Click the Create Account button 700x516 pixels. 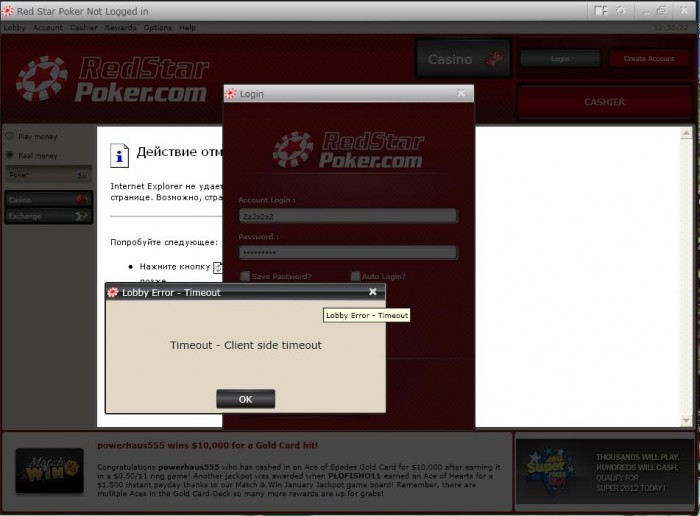point(649,58)
